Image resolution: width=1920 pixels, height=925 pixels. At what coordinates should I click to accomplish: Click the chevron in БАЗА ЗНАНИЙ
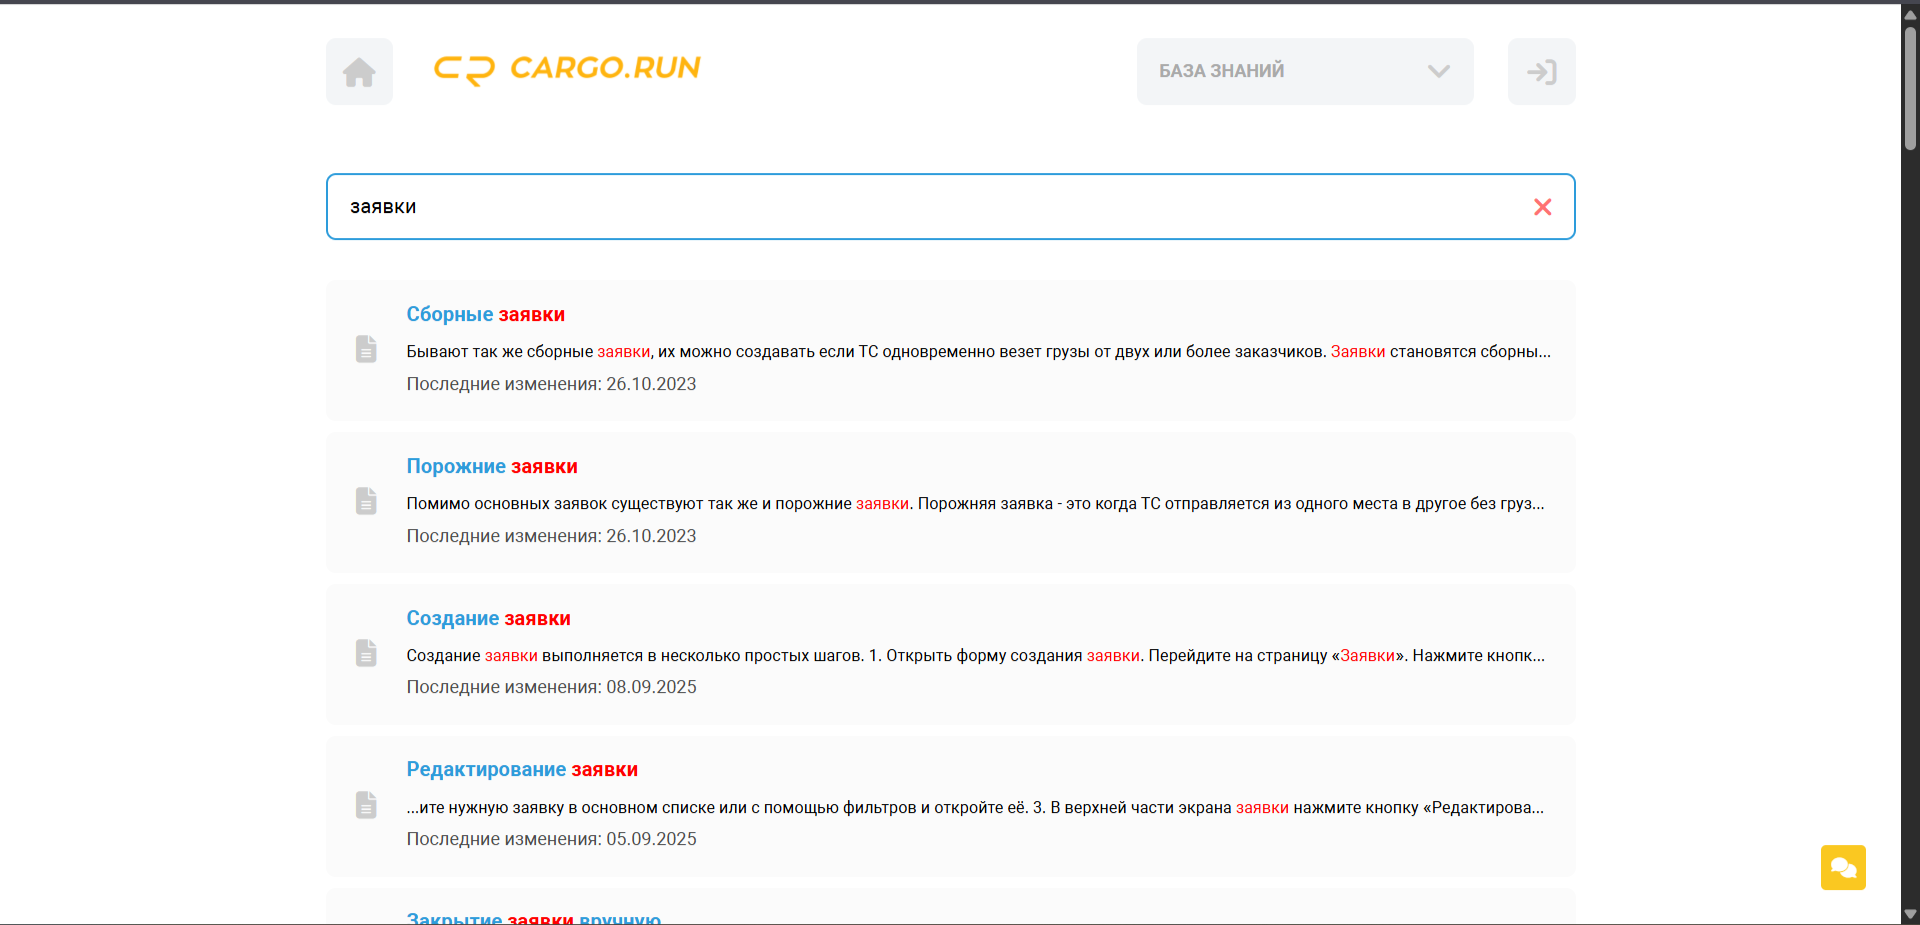[1438, 71]
